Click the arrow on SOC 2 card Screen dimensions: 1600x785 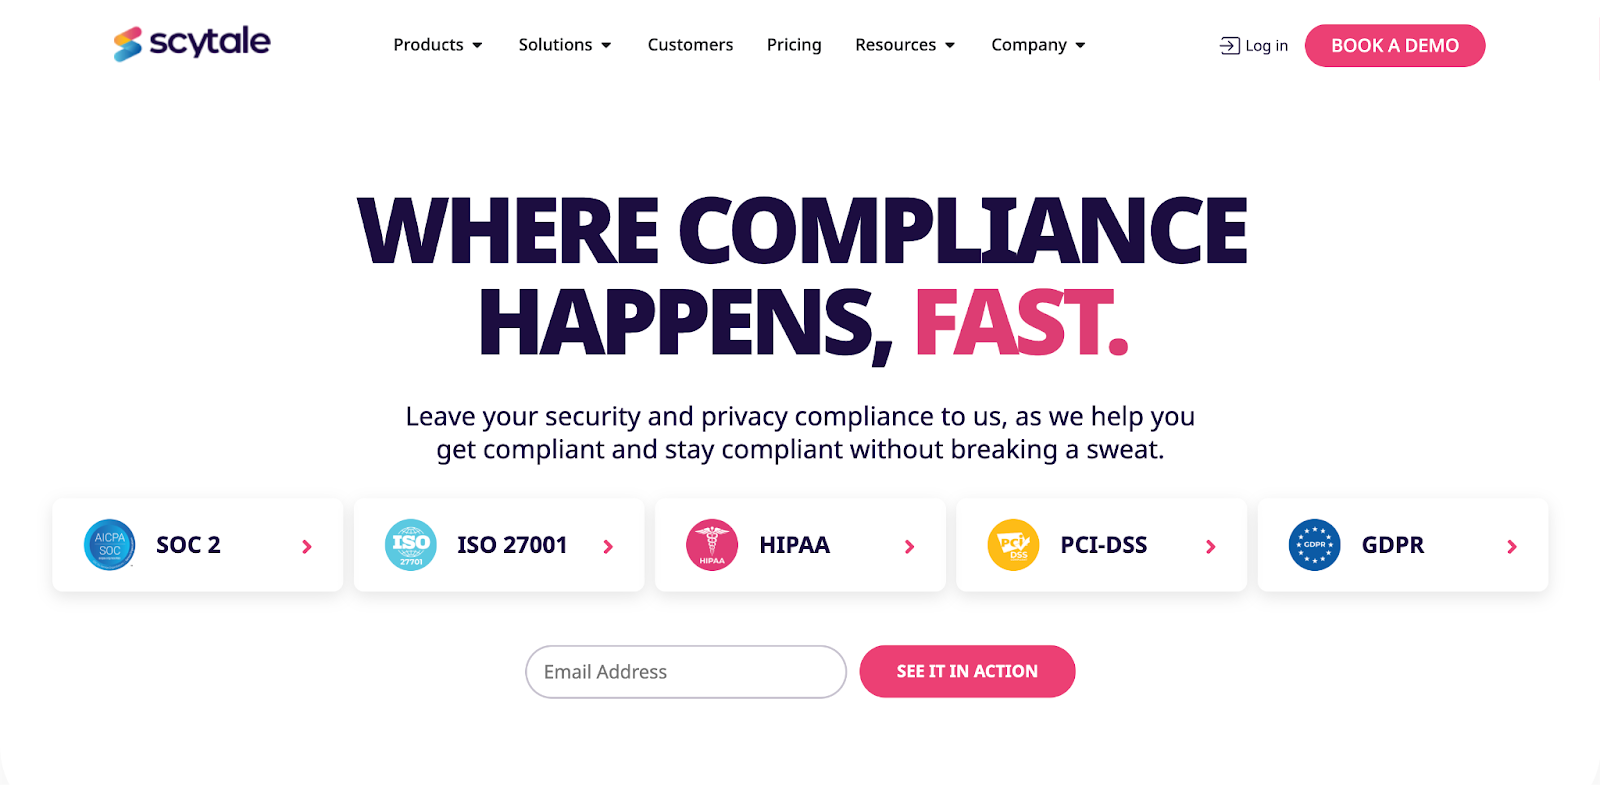click(x=307, y=546)
